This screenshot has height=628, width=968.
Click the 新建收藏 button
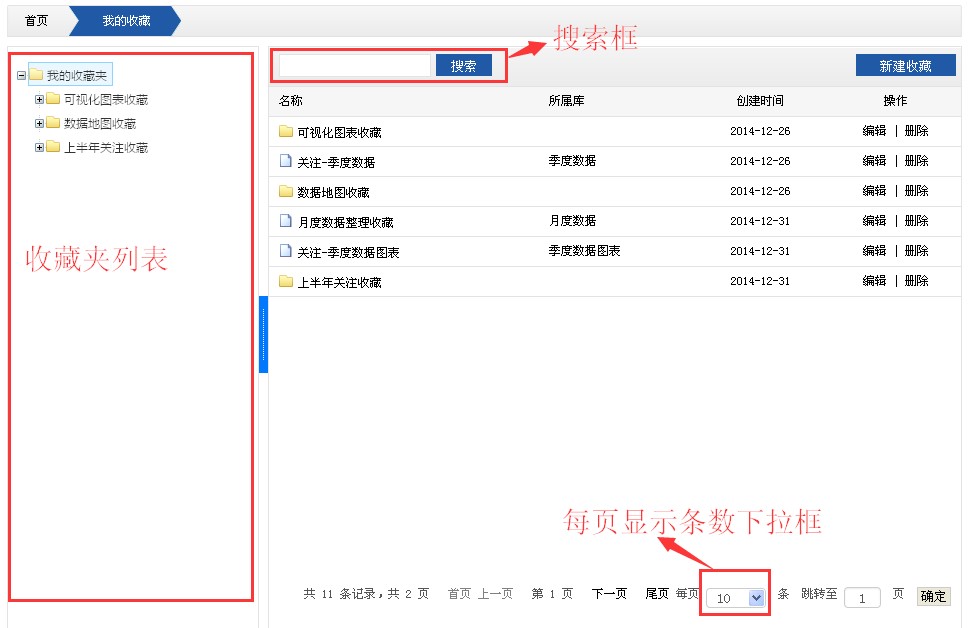point(906,65)
